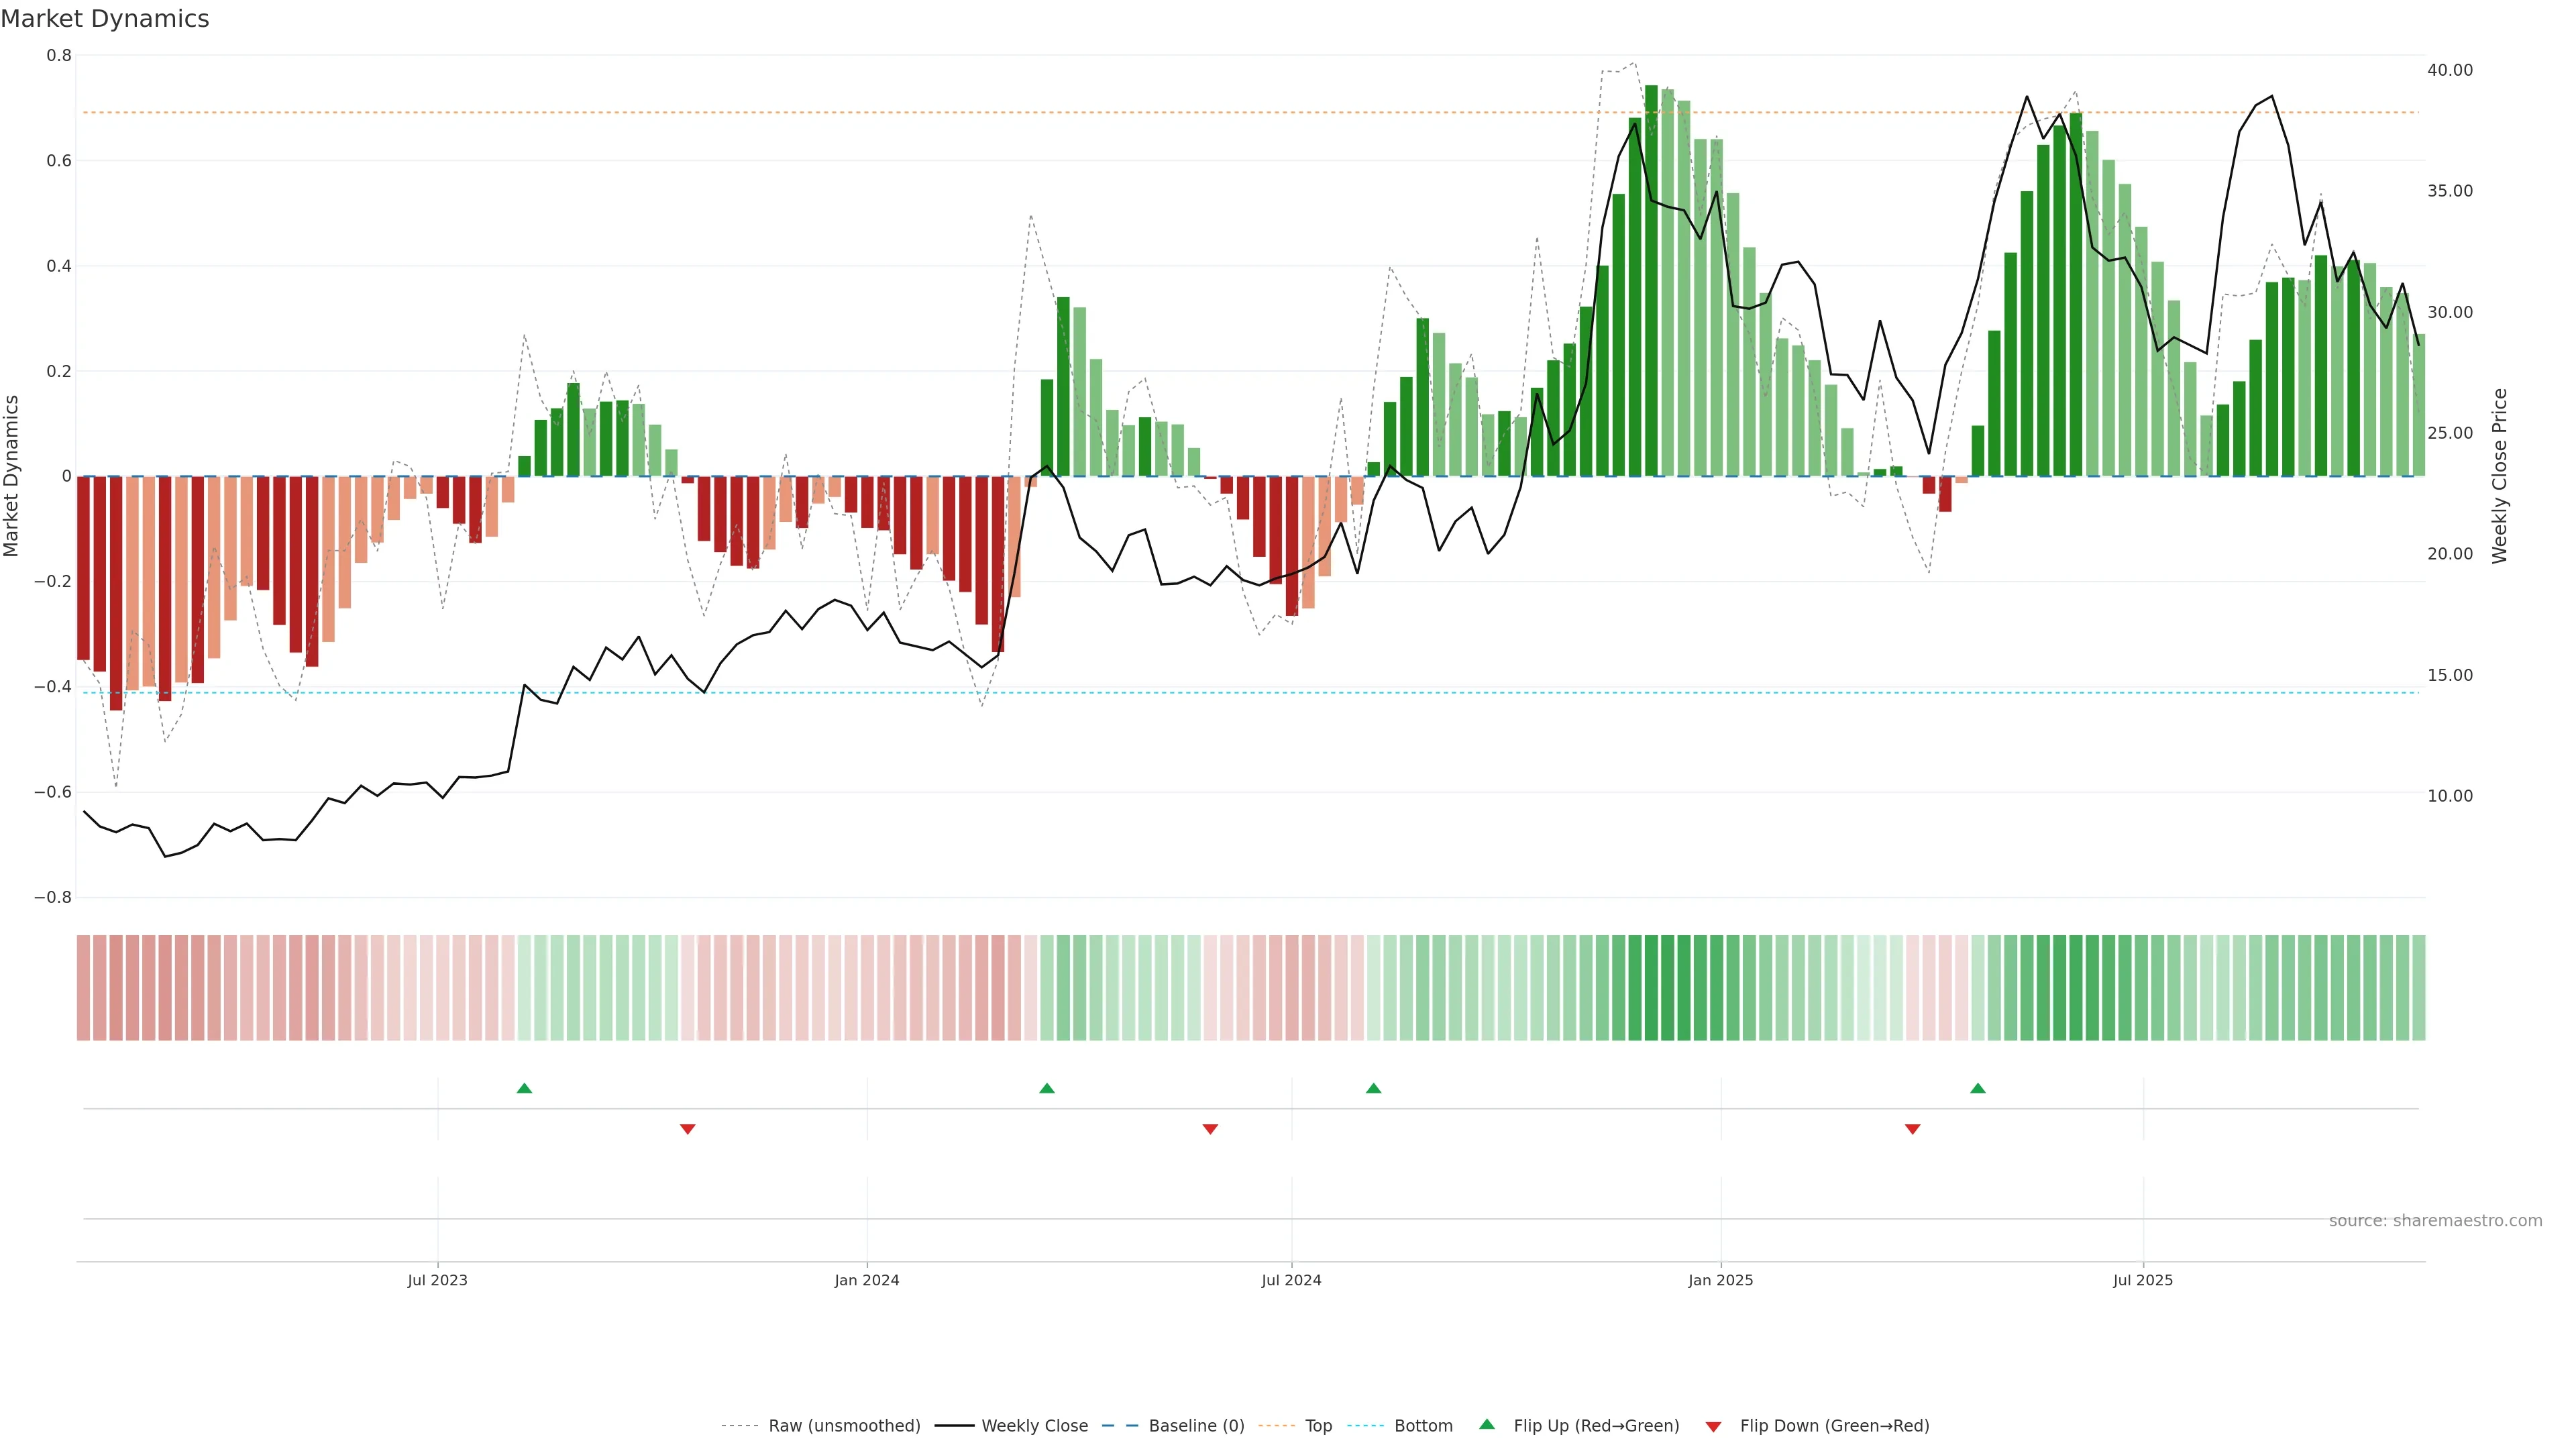The height and width of the screenshot is (1449, 2576).
Task: Click the Flip Up legend triangle icon
Action: (x=1487, y=1424)
